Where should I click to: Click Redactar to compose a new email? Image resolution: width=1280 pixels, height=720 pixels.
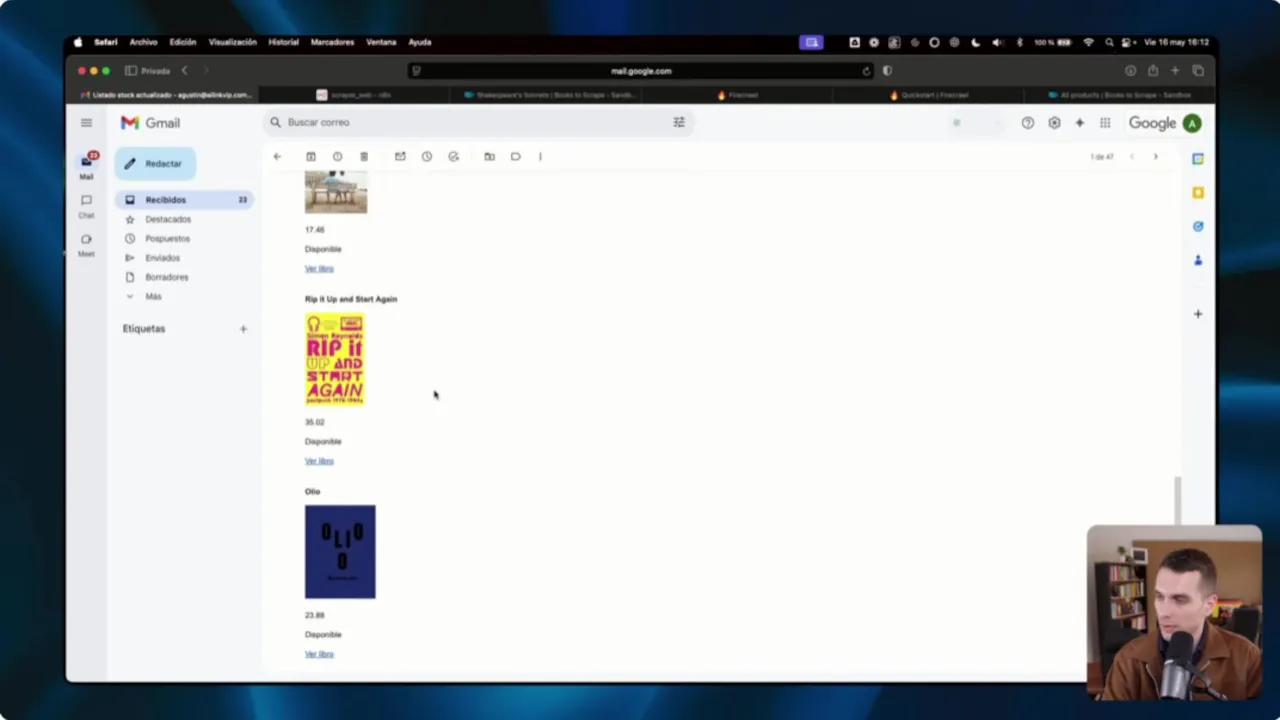(x=155, y=164)
